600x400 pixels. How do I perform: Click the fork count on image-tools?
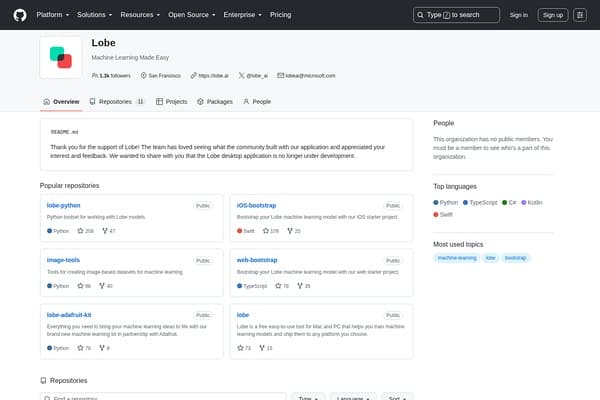[x=106, y=286]
